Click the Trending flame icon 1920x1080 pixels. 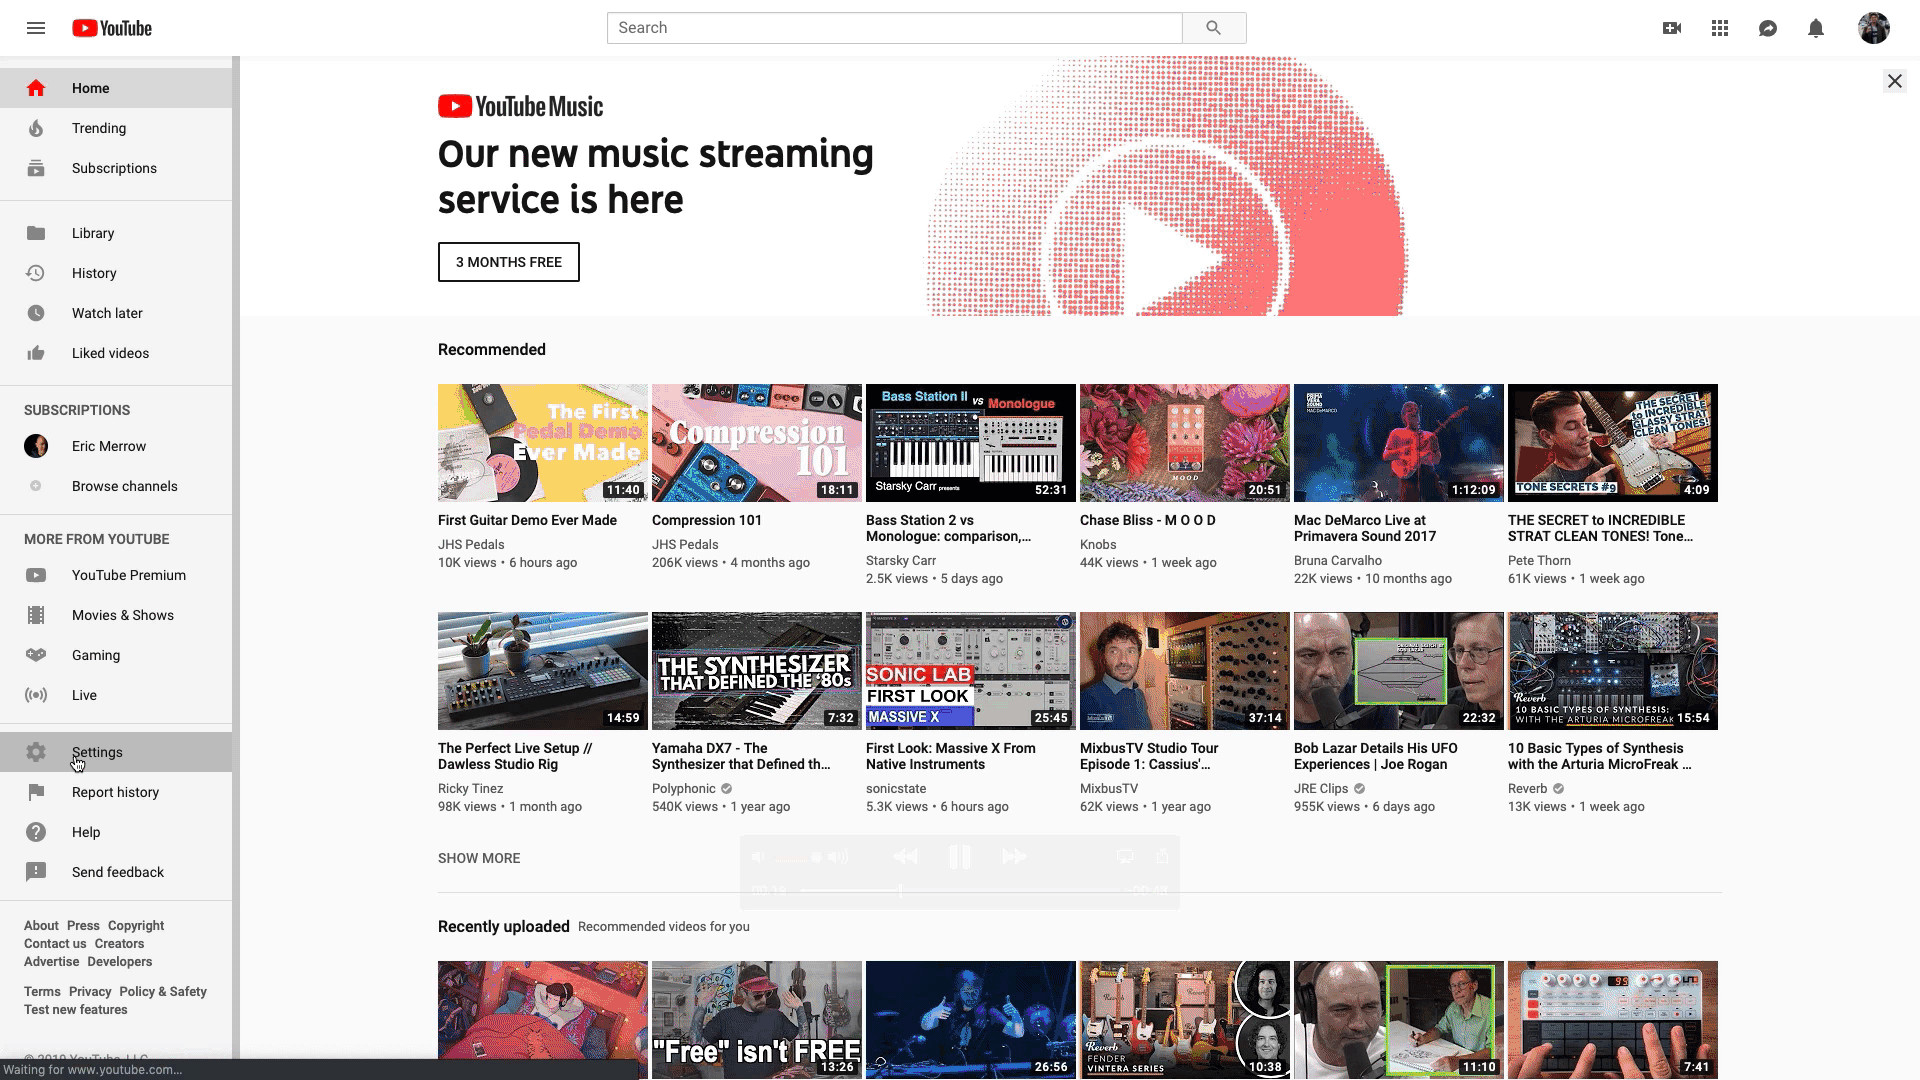[x=36, y=128]
